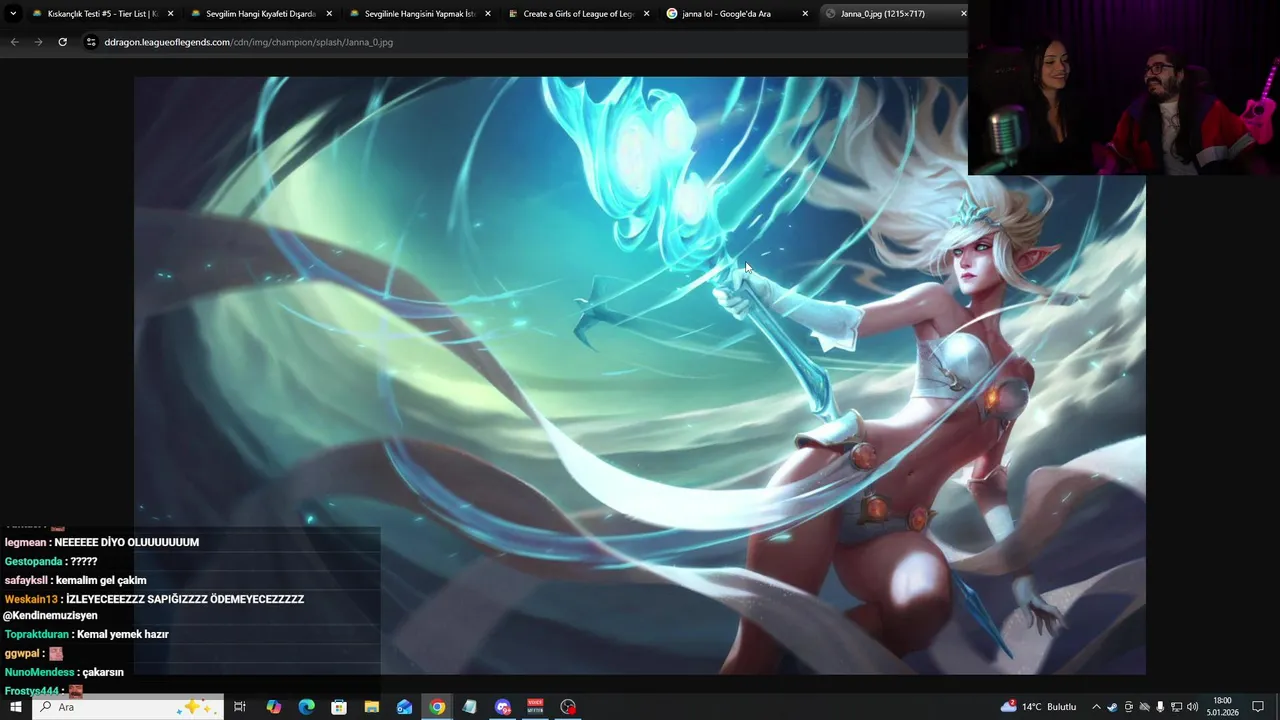Viewport: 1280px width, 720px height.
Task: Open the Windows Start menu
Action: [x=15, y=707]
